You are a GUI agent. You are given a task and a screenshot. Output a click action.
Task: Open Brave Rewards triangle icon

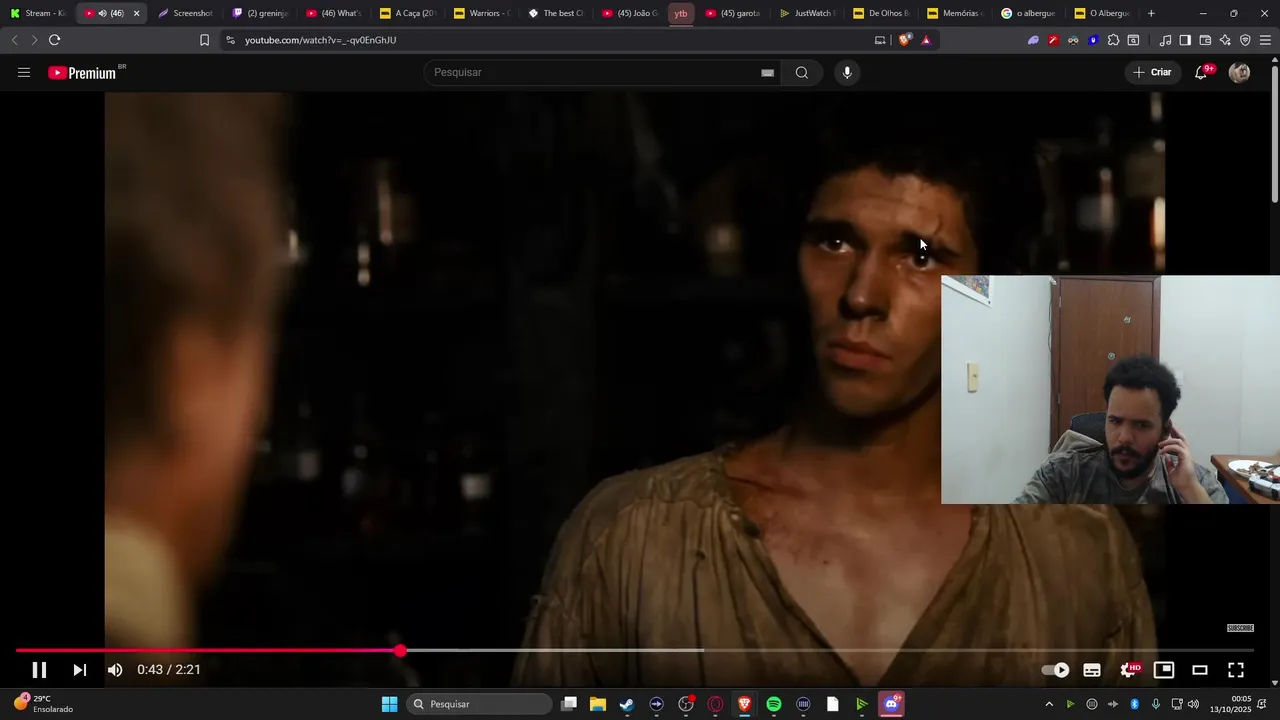[926, 40]
